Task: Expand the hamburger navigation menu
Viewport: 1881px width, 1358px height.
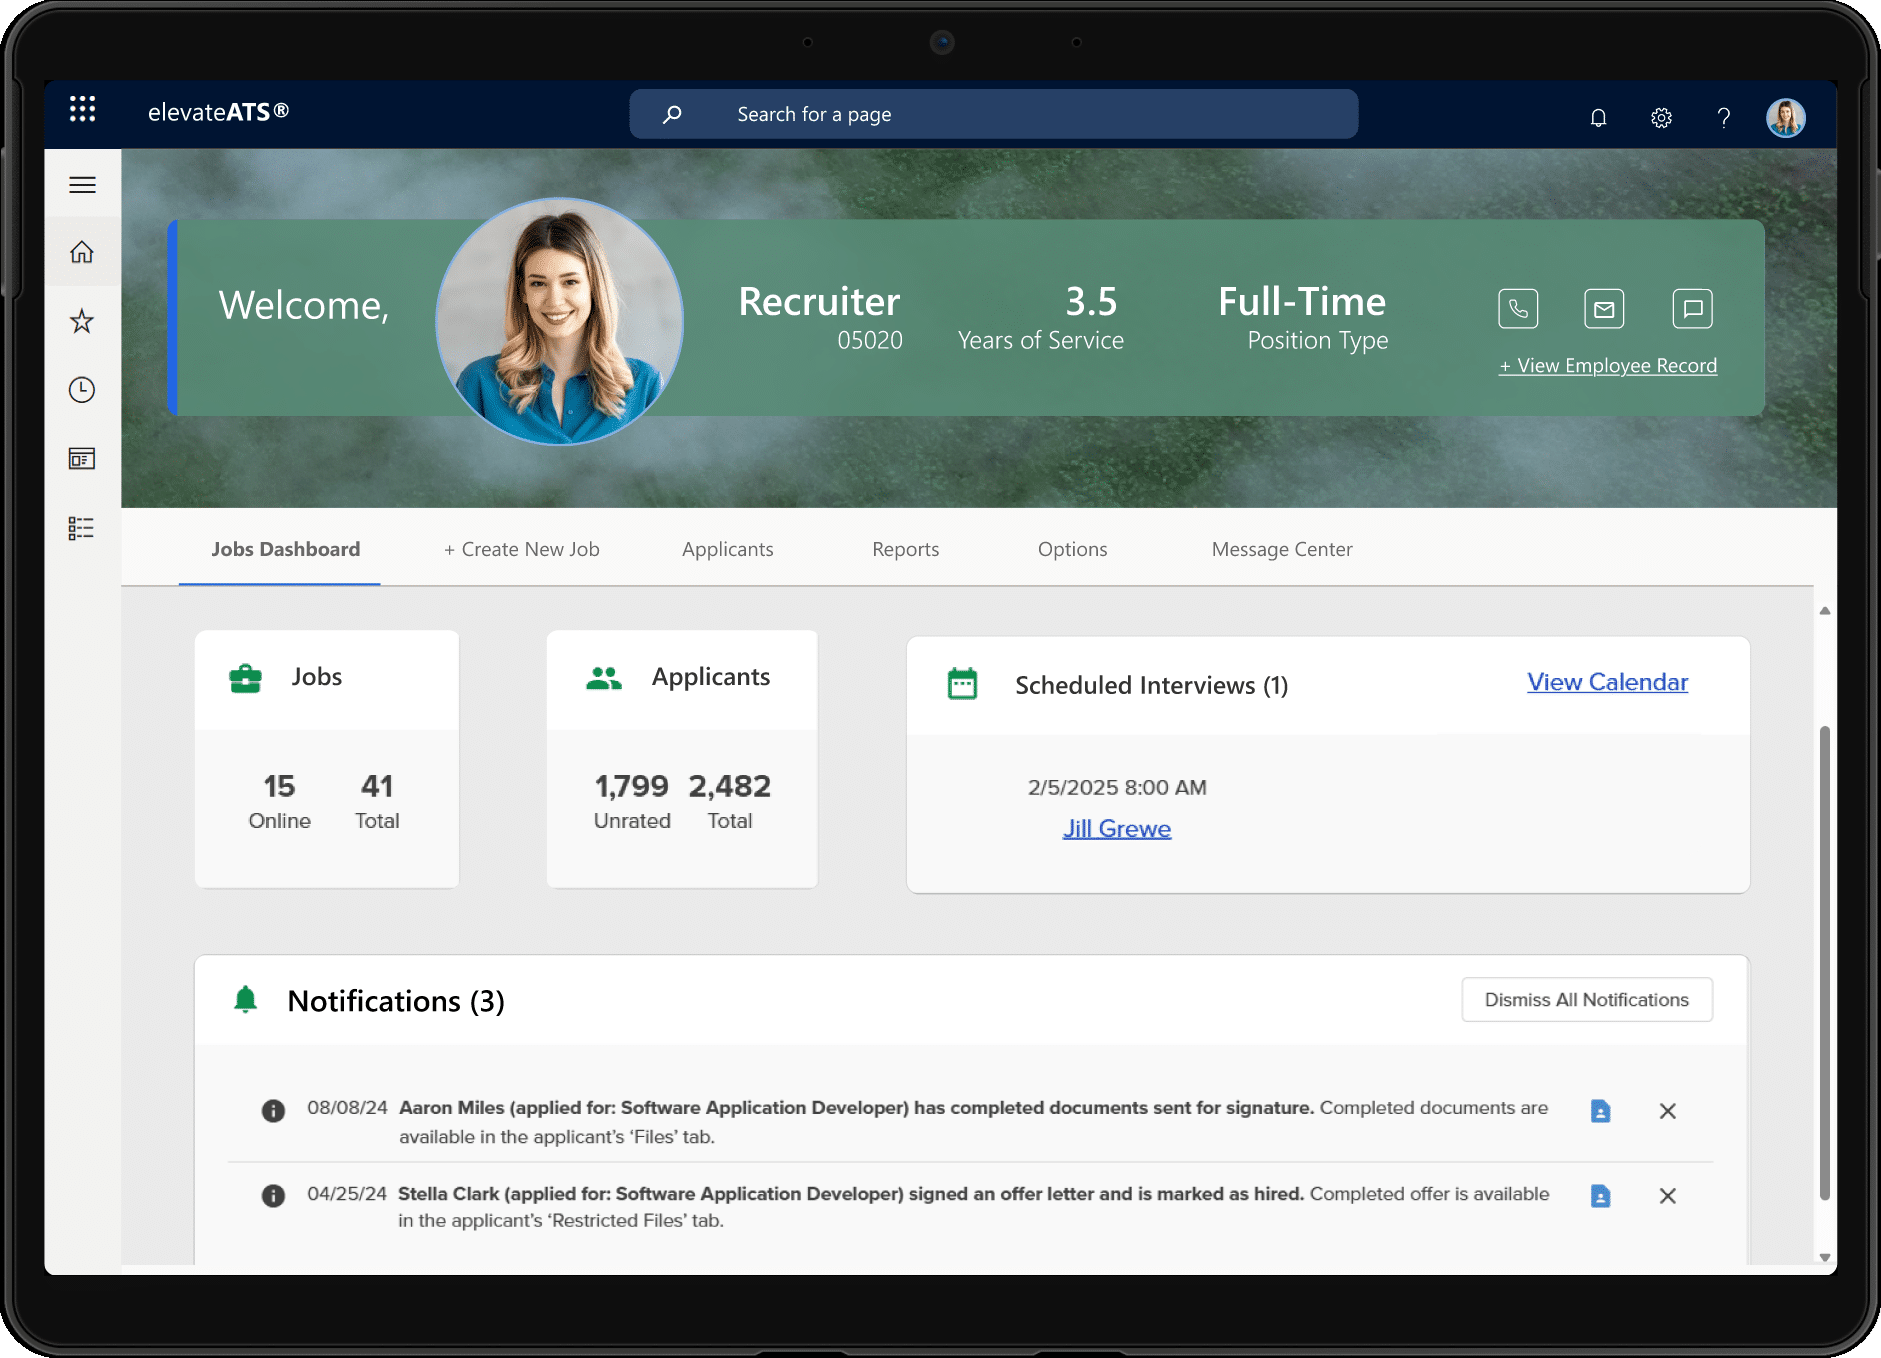Action: 82,185
